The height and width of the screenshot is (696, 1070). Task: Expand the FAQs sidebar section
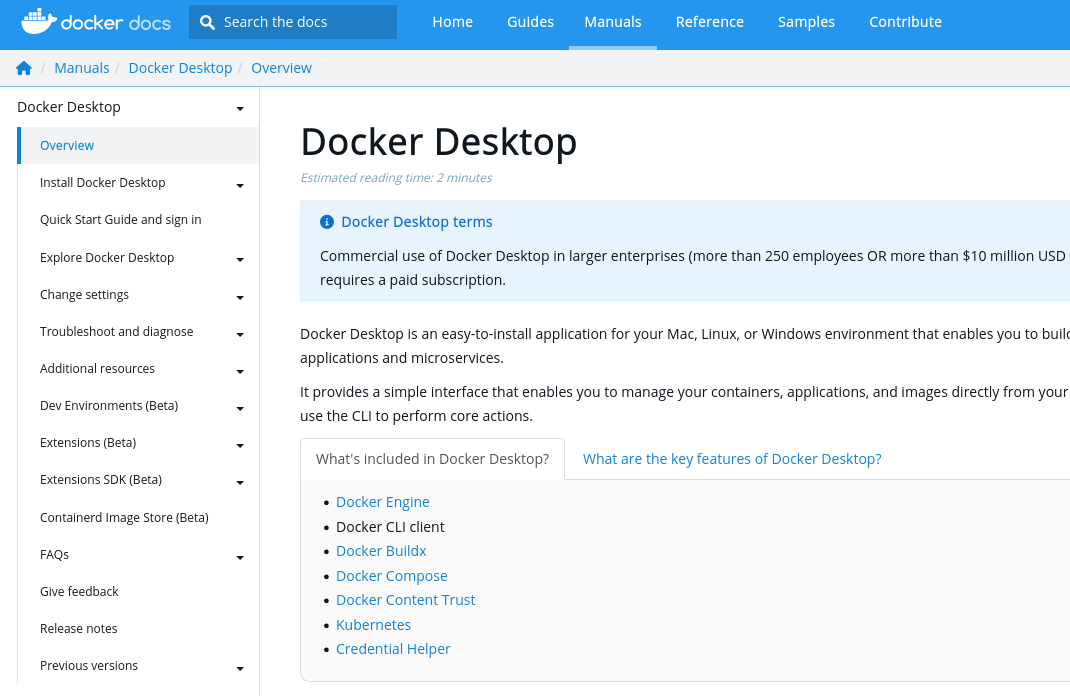click(240, 557)
